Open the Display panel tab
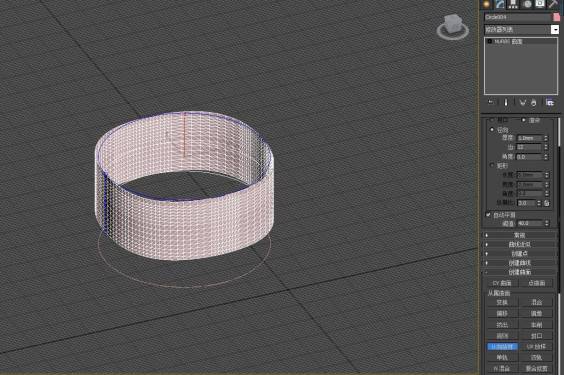The width and height of the screenshot is (564, 375). (540, 4)
